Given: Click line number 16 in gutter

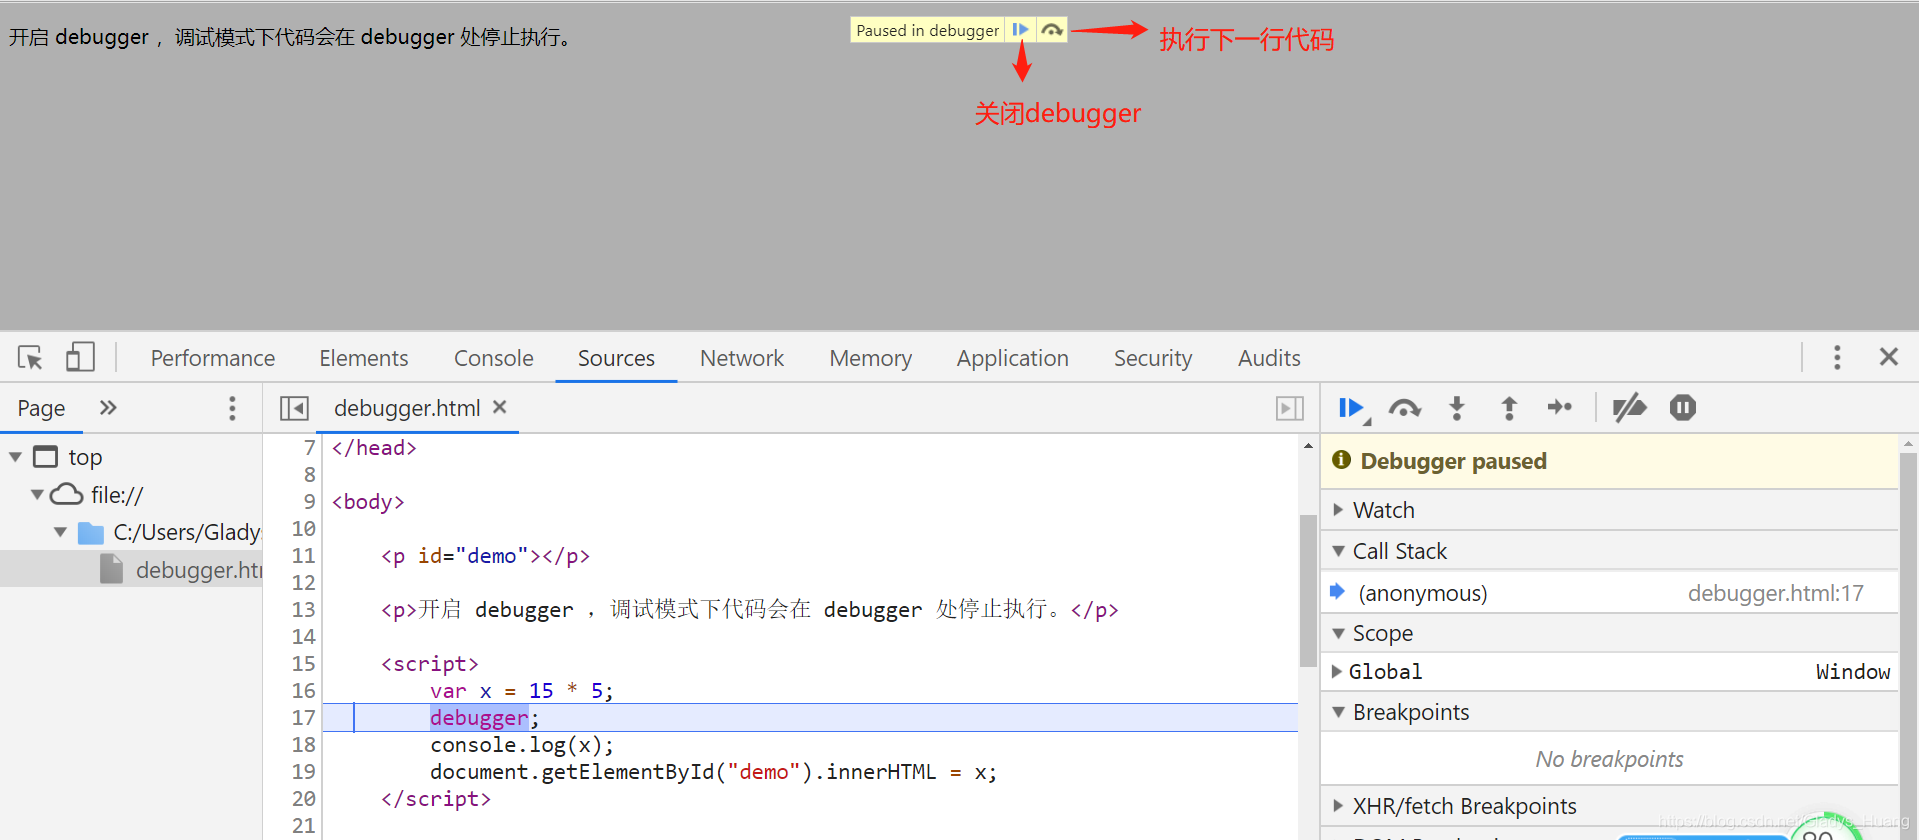Looking at the screenshot, I should click(x=304, y=690).
